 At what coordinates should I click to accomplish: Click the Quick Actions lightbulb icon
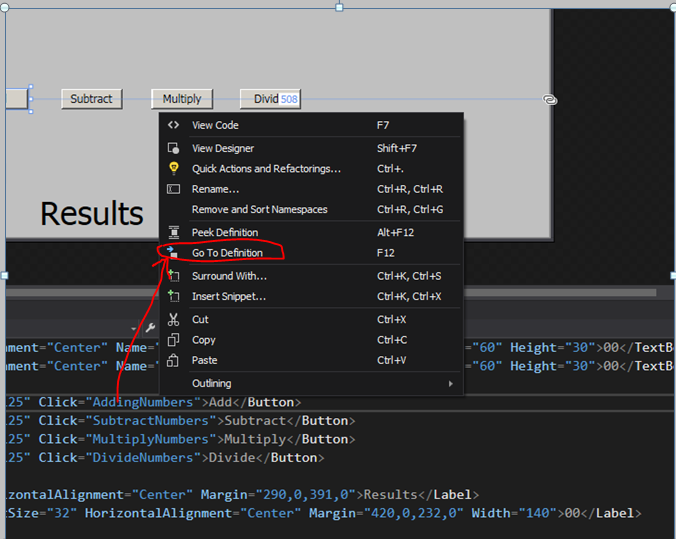[x=173, y=169]
